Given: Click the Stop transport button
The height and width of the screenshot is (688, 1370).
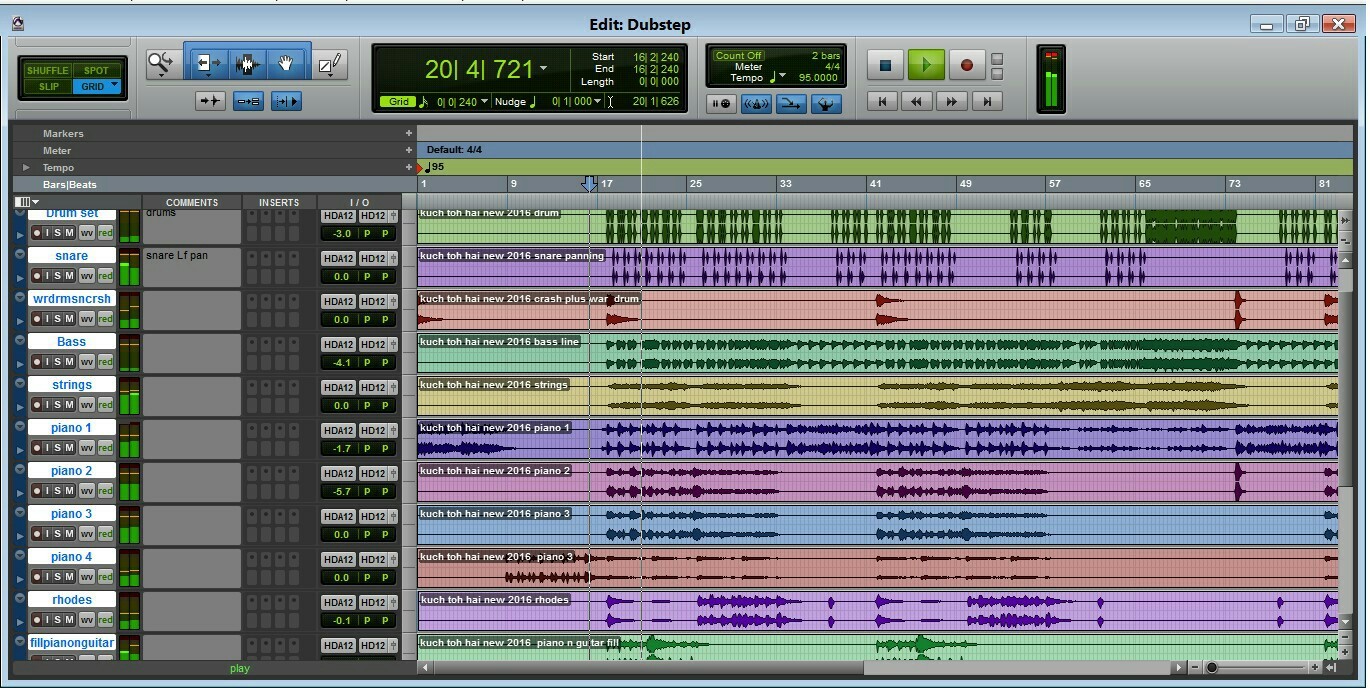Looking at the screenshot, I should click(x=885, y=65).
